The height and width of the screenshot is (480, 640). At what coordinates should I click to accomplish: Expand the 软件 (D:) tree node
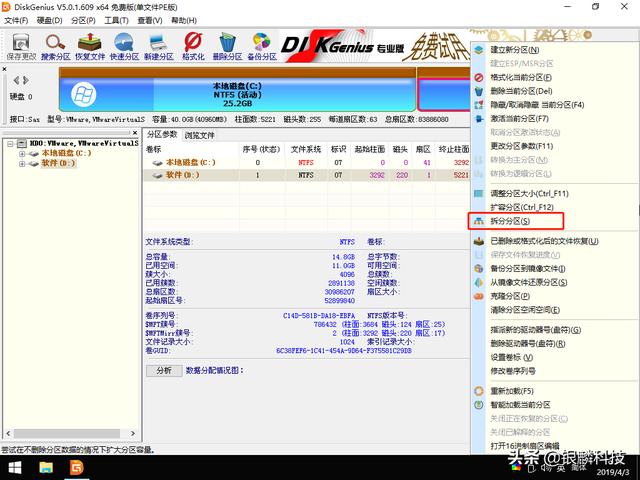tap(22, 164)
